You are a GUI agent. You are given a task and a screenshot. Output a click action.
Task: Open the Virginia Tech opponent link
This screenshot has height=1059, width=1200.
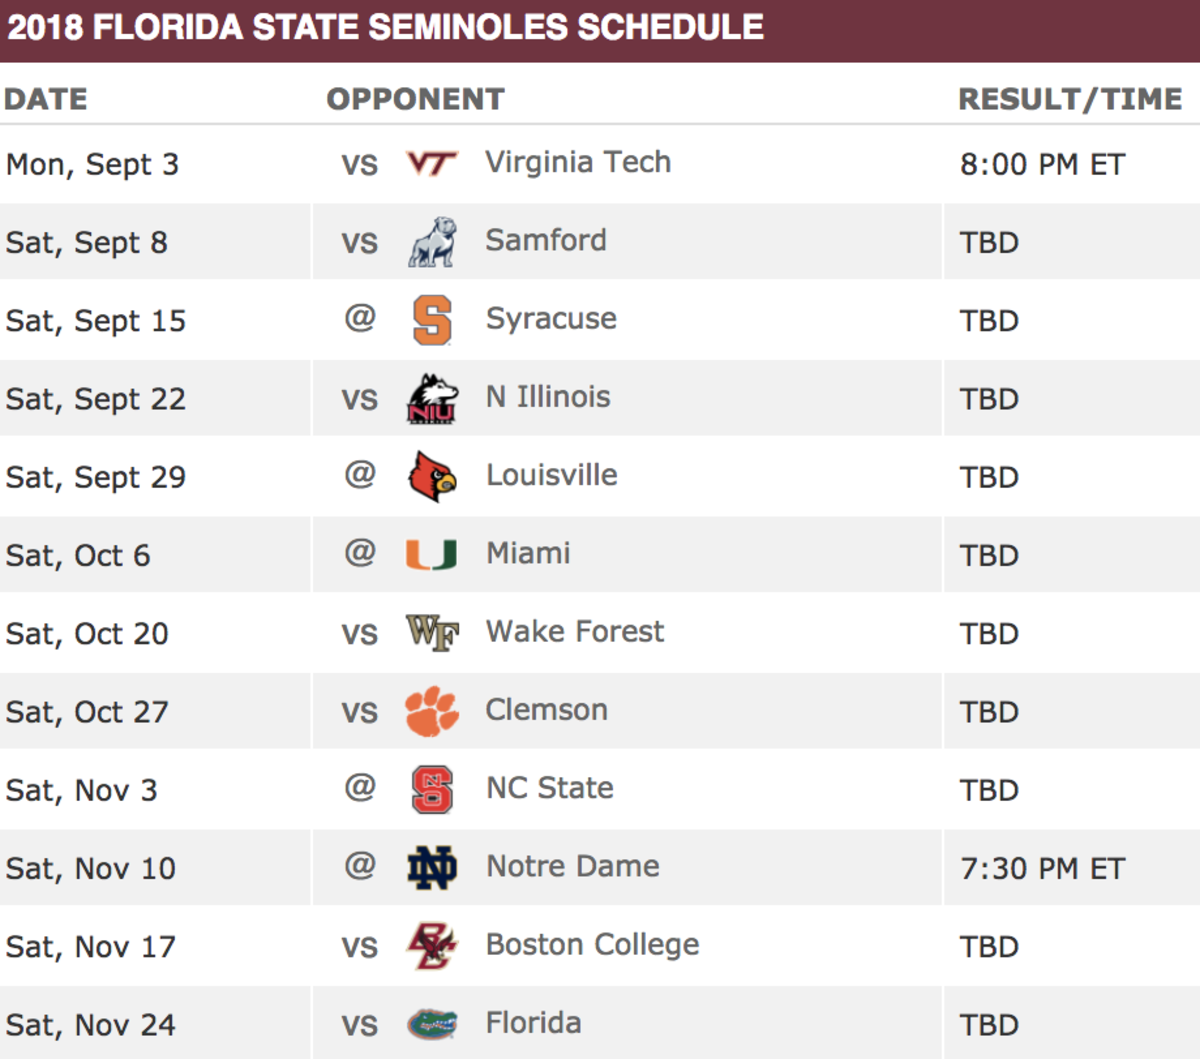click(578, 162)
